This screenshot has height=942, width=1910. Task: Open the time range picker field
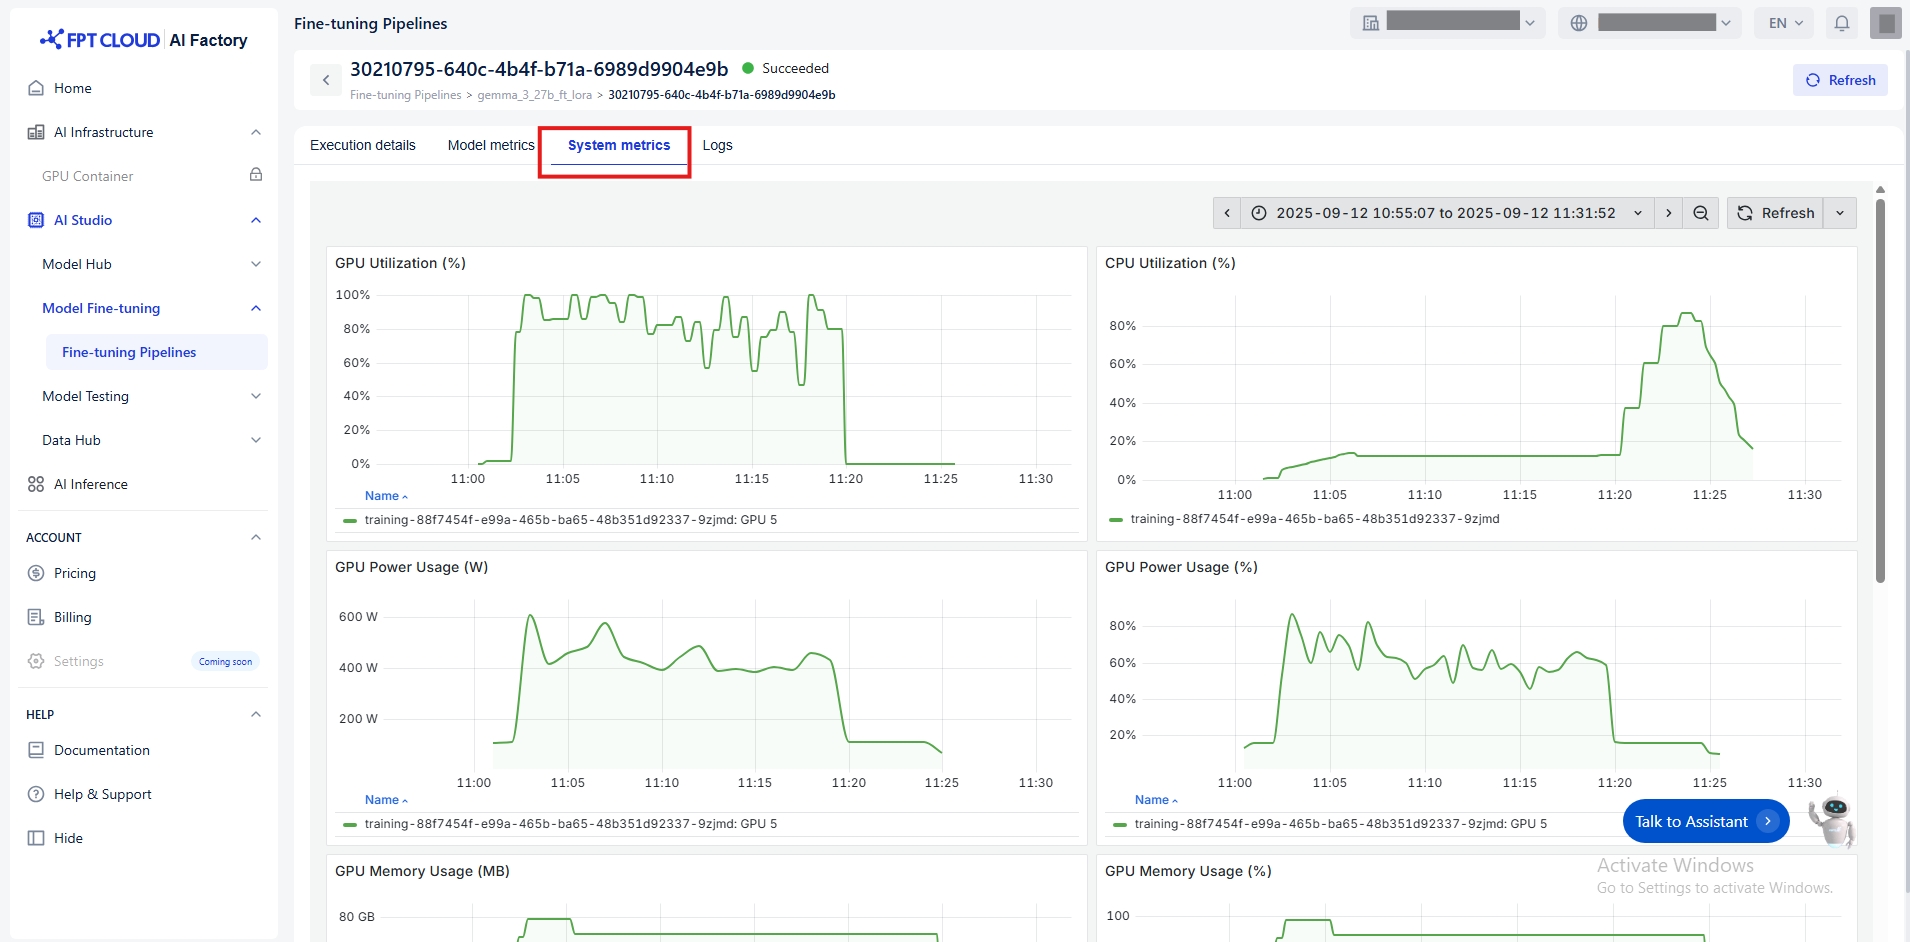click(x=1445, y=213)
